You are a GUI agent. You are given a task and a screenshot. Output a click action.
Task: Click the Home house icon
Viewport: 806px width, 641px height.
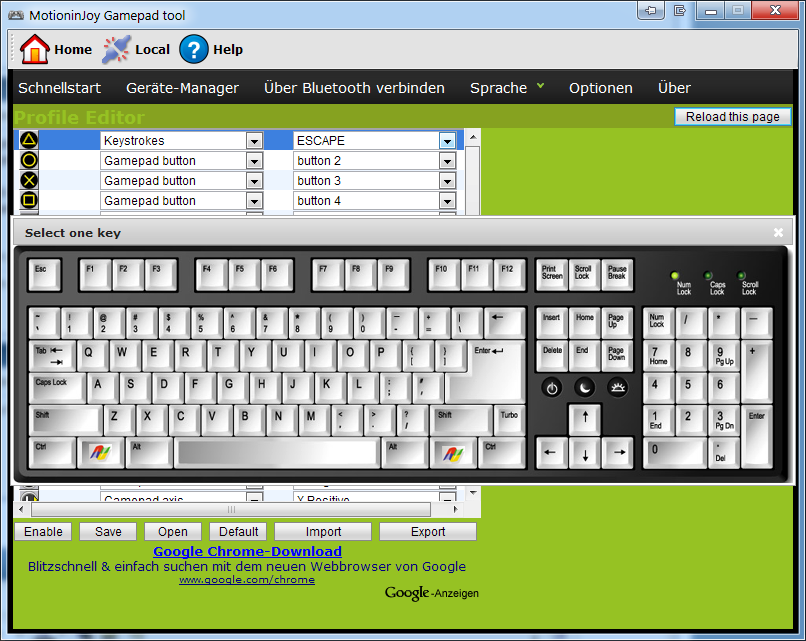point(34,49)
